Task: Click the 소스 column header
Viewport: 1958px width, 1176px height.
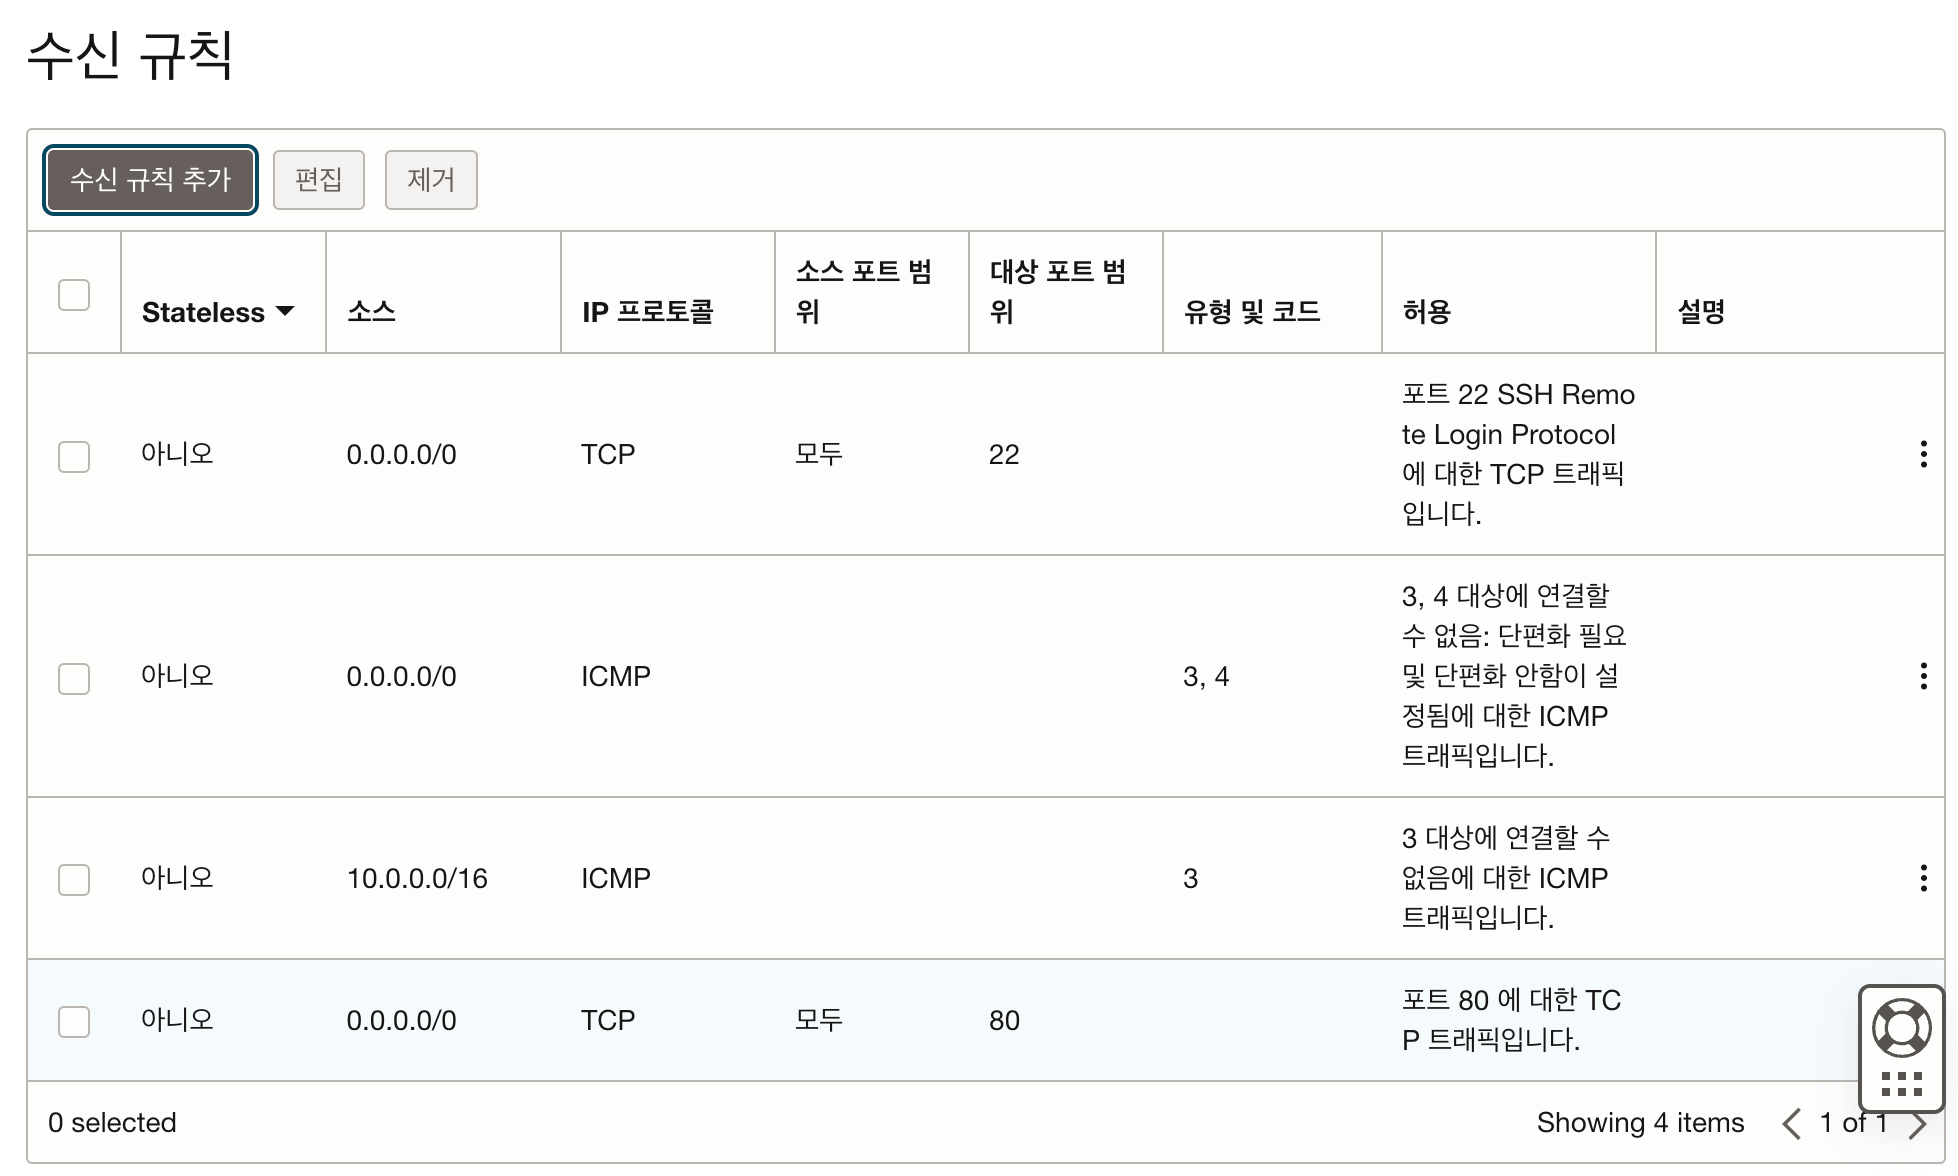Action: (371, 312)
